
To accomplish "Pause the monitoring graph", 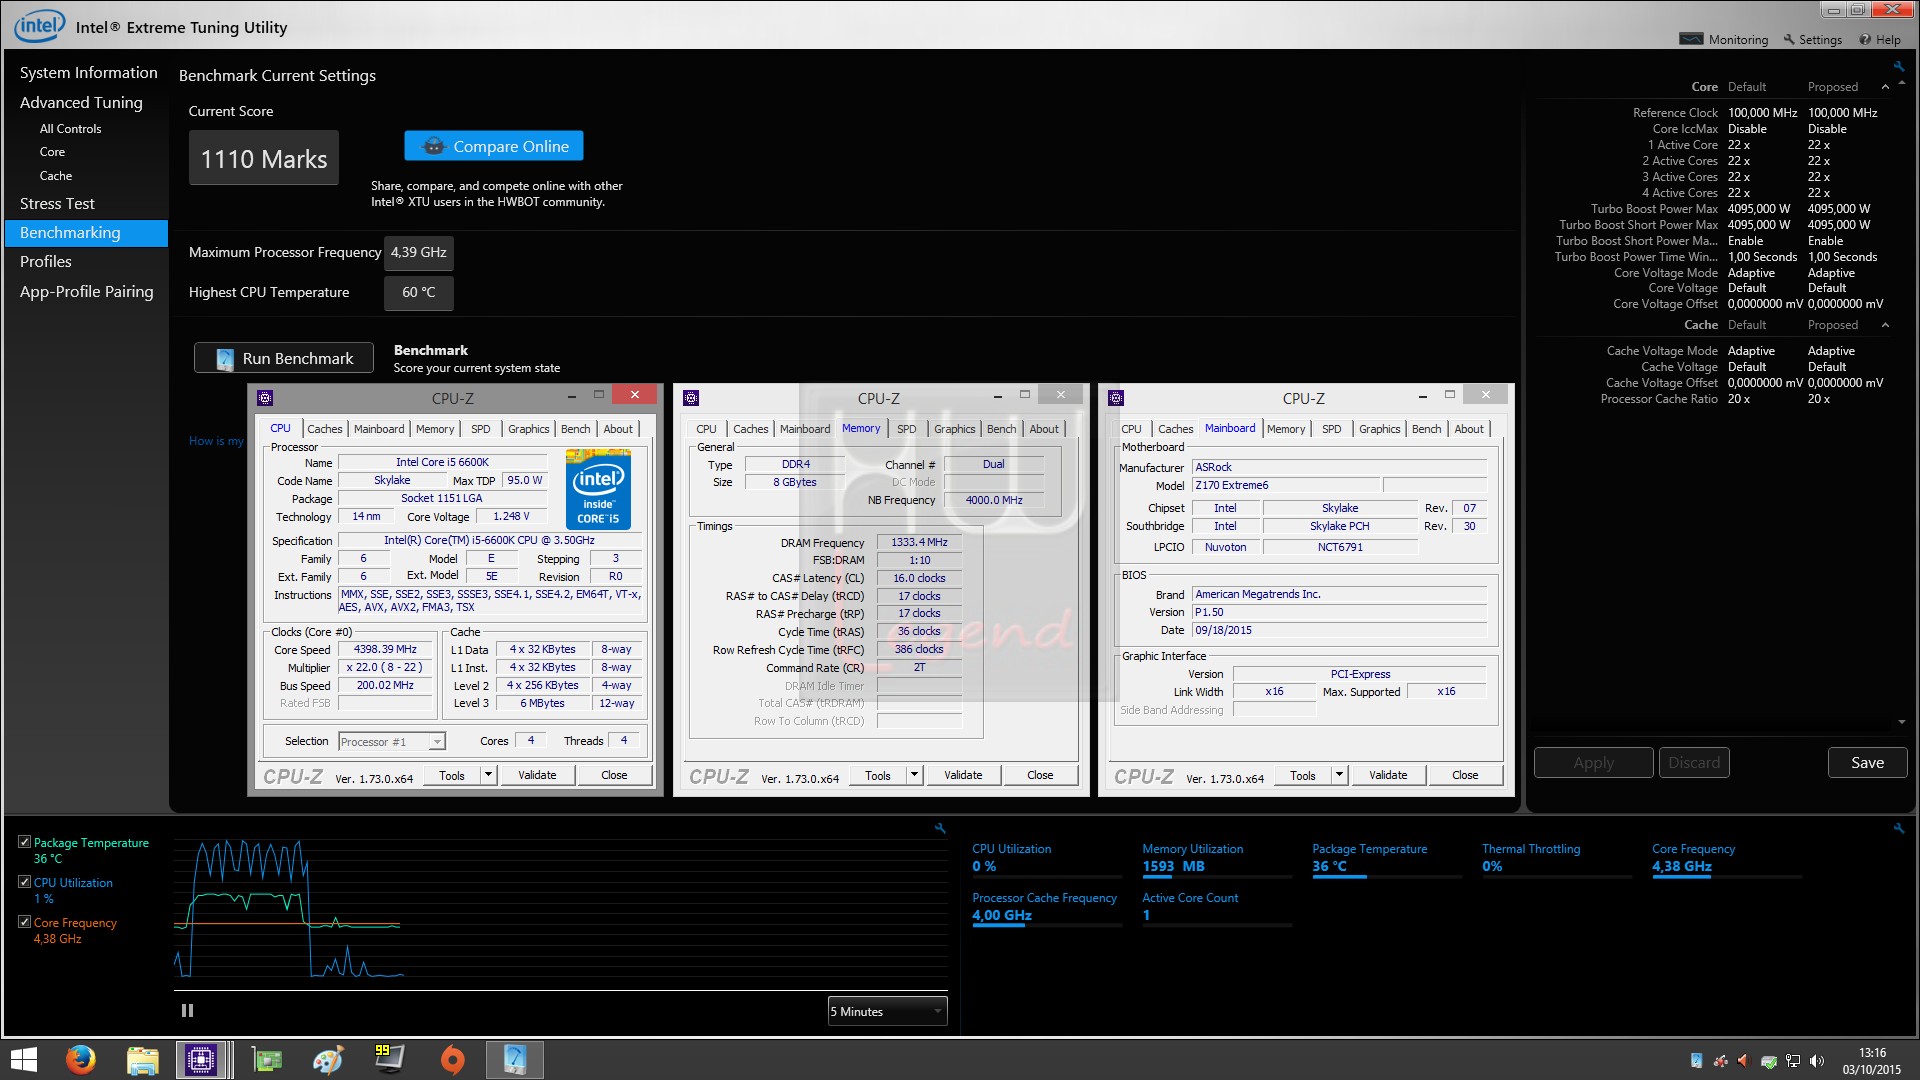I will point(187,1010).
